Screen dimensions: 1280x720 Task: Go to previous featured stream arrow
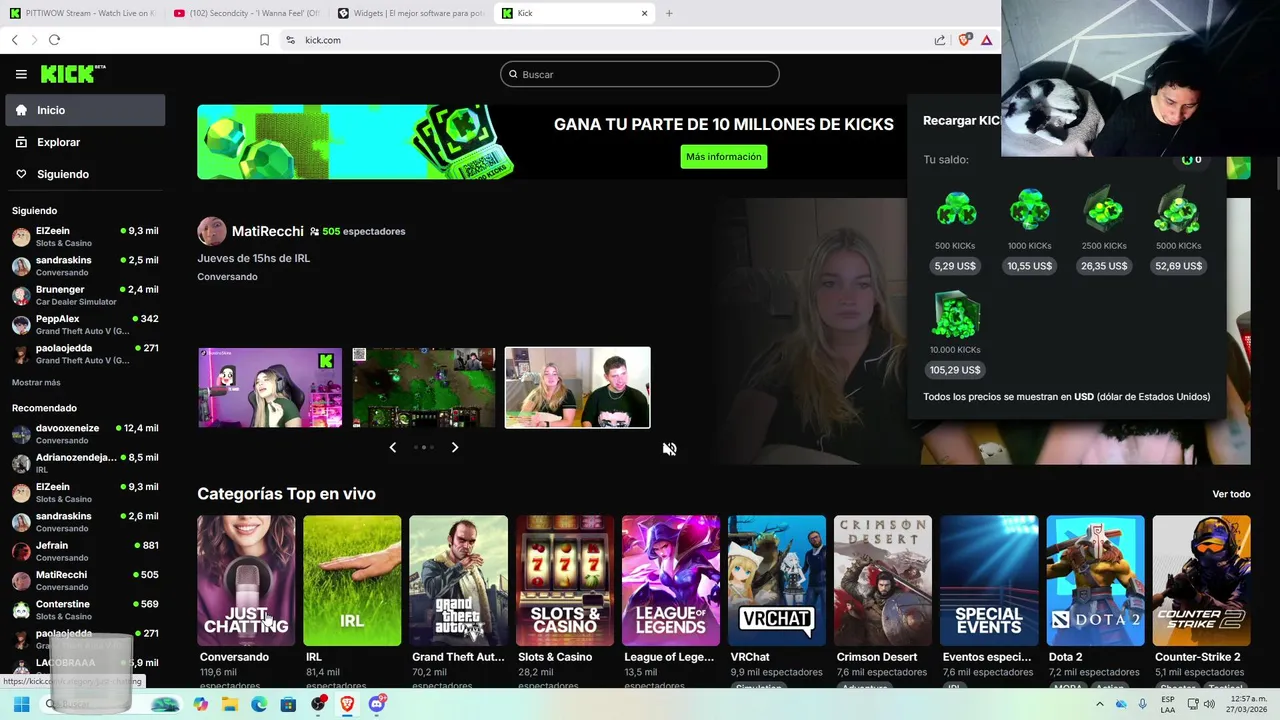pyautogui.click(x=392, y=447)
